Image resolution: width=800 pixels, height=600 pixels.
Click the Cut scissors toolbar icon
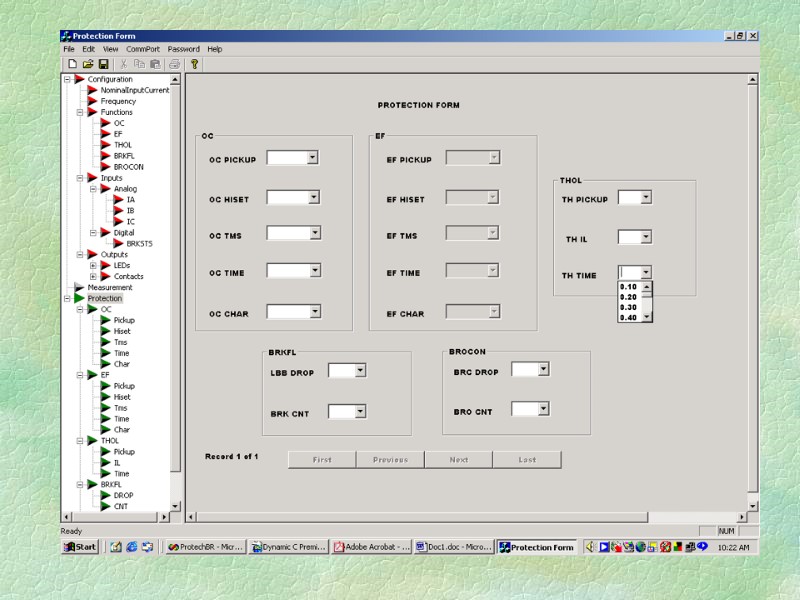pyautogui.click(x=124, y=64)
